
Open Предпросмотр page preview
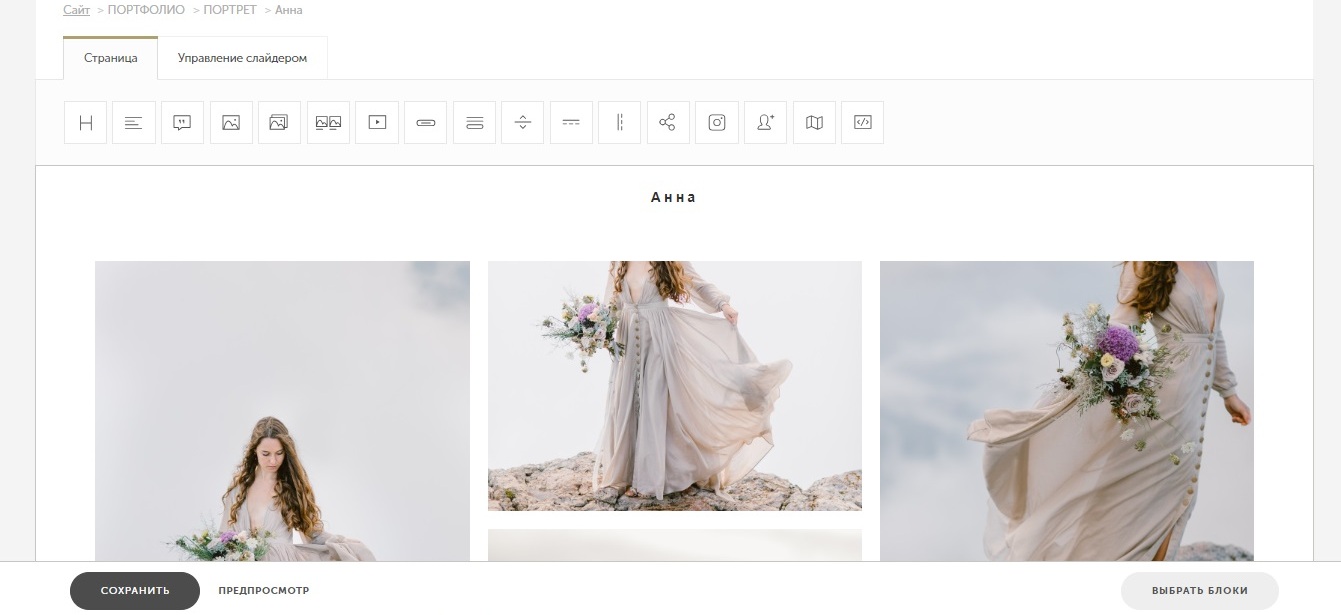(264, 591)
